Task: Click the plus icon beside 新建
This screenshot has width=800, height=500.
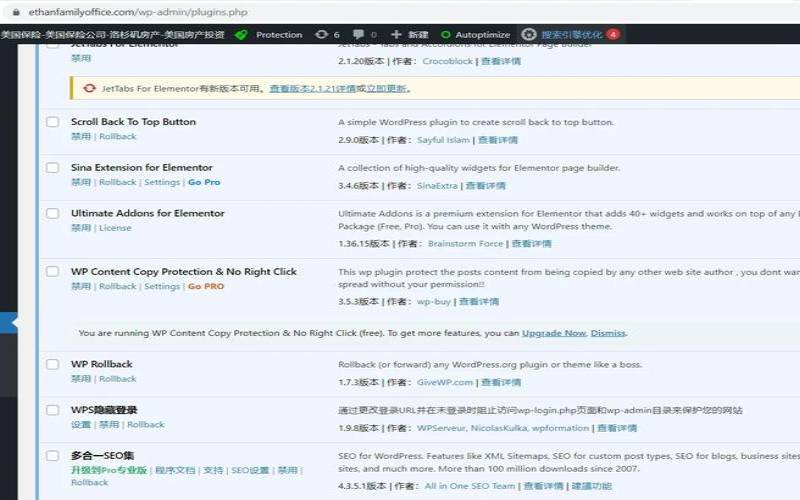Action: pos(397,34)
